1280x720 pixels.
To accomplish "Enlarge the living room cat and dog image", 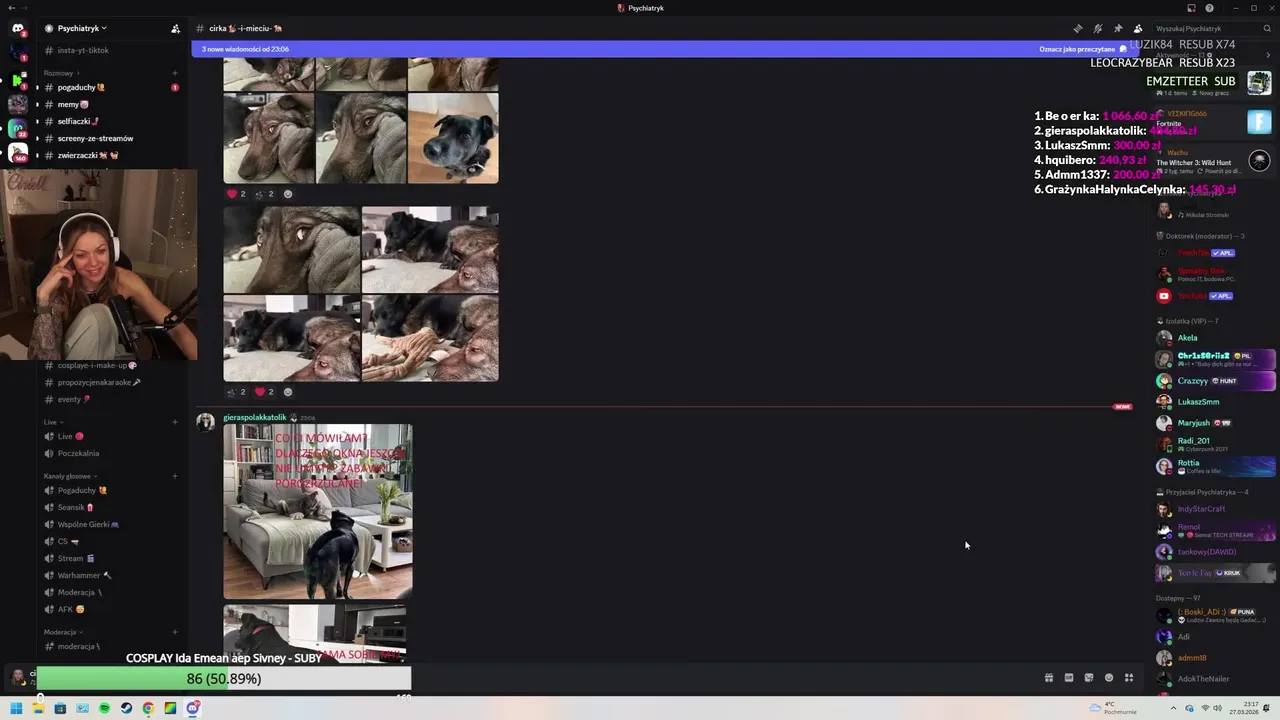I will pyautogui.click(x=317, y=512).
